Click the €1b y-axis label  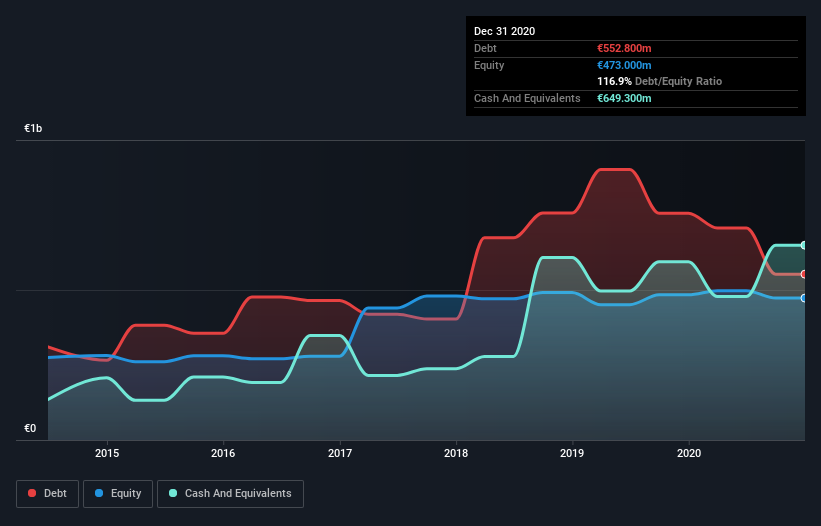[x=33, y=128]
